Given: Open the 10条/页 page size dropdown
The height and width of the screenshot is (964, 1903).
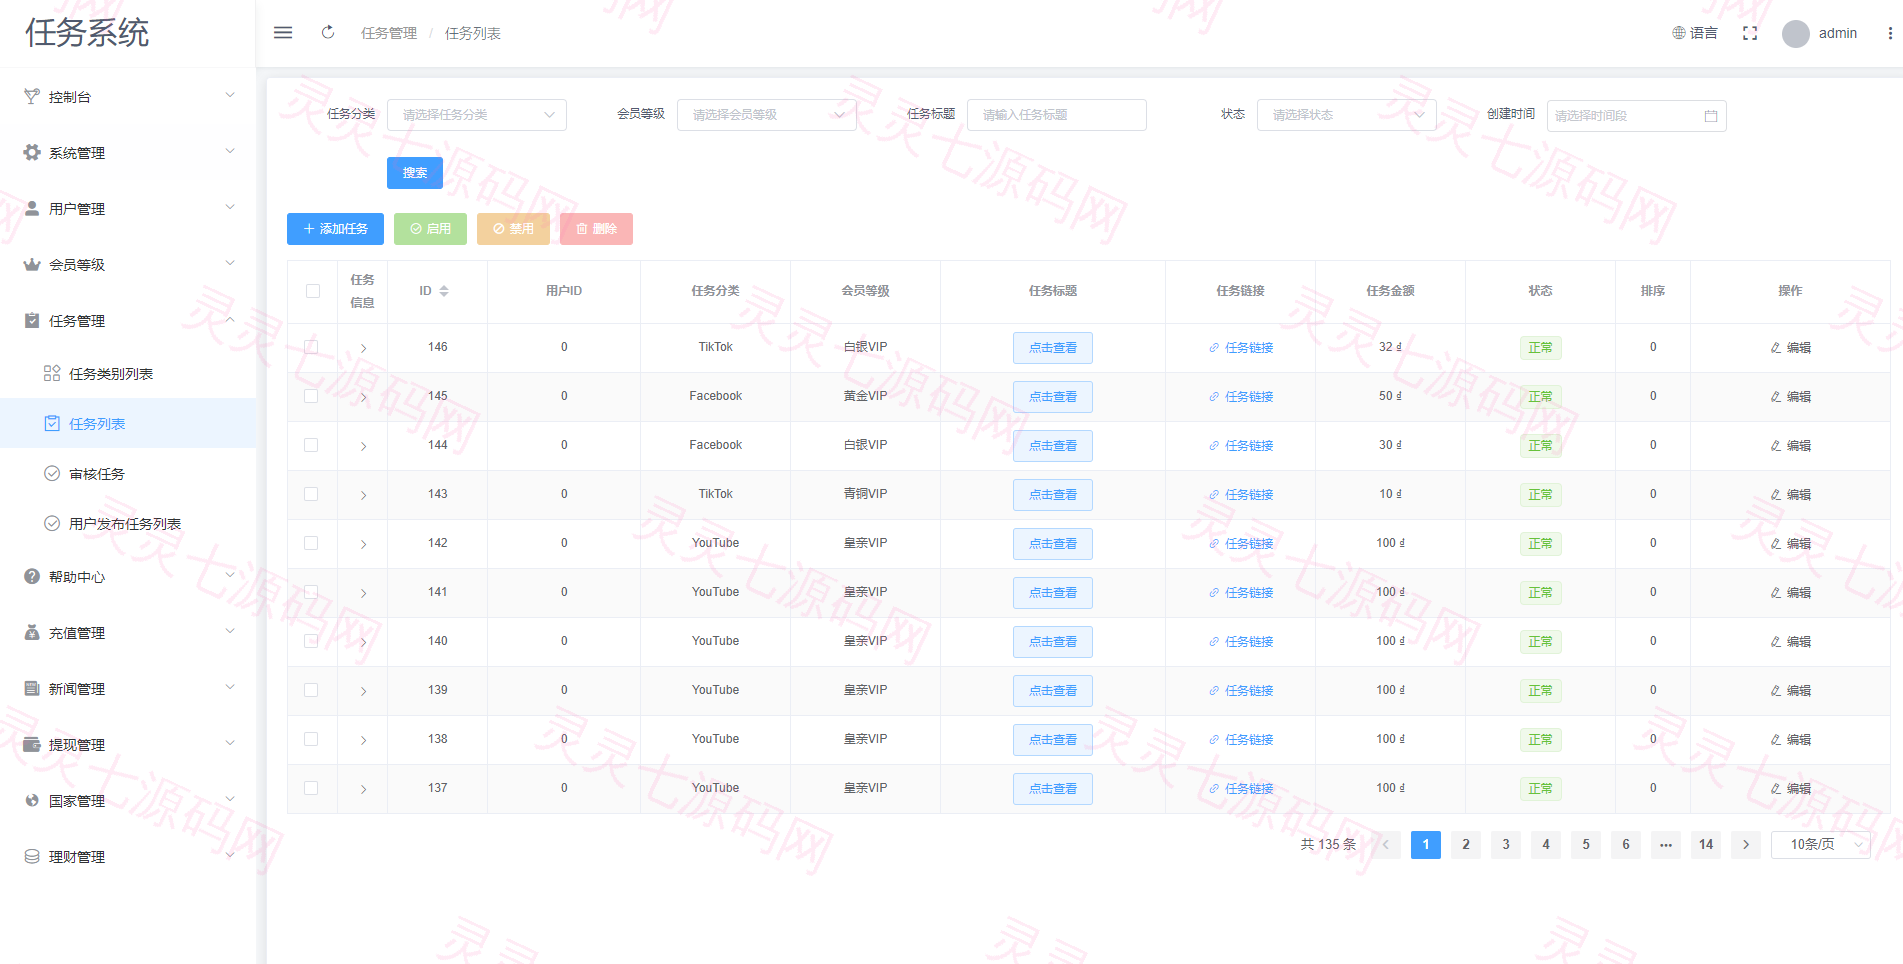Looking at the screenshot, I should click(1821, 845).
